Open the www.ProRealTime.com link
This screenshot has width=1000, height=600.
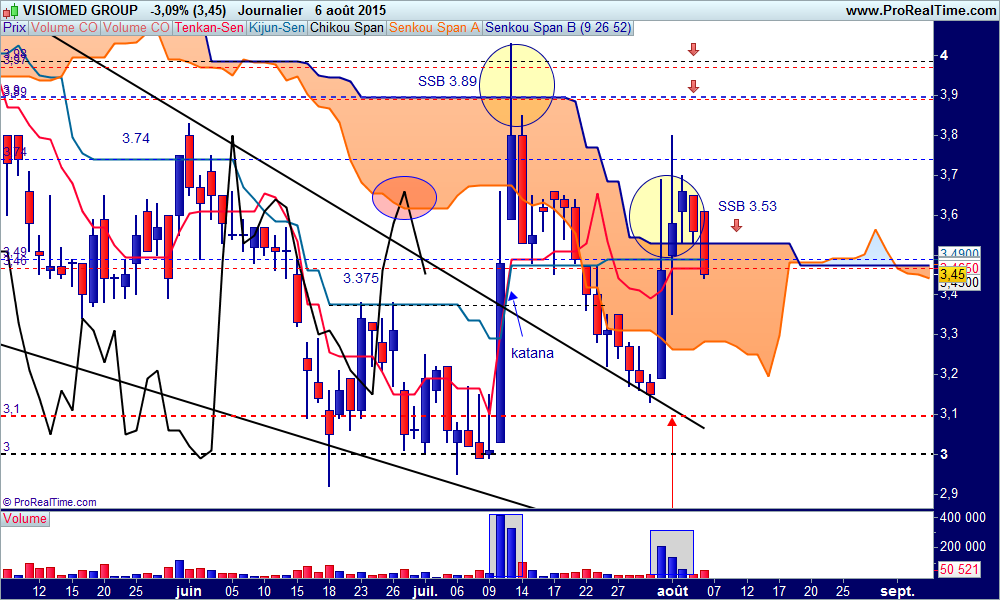(x=921, y=10)
